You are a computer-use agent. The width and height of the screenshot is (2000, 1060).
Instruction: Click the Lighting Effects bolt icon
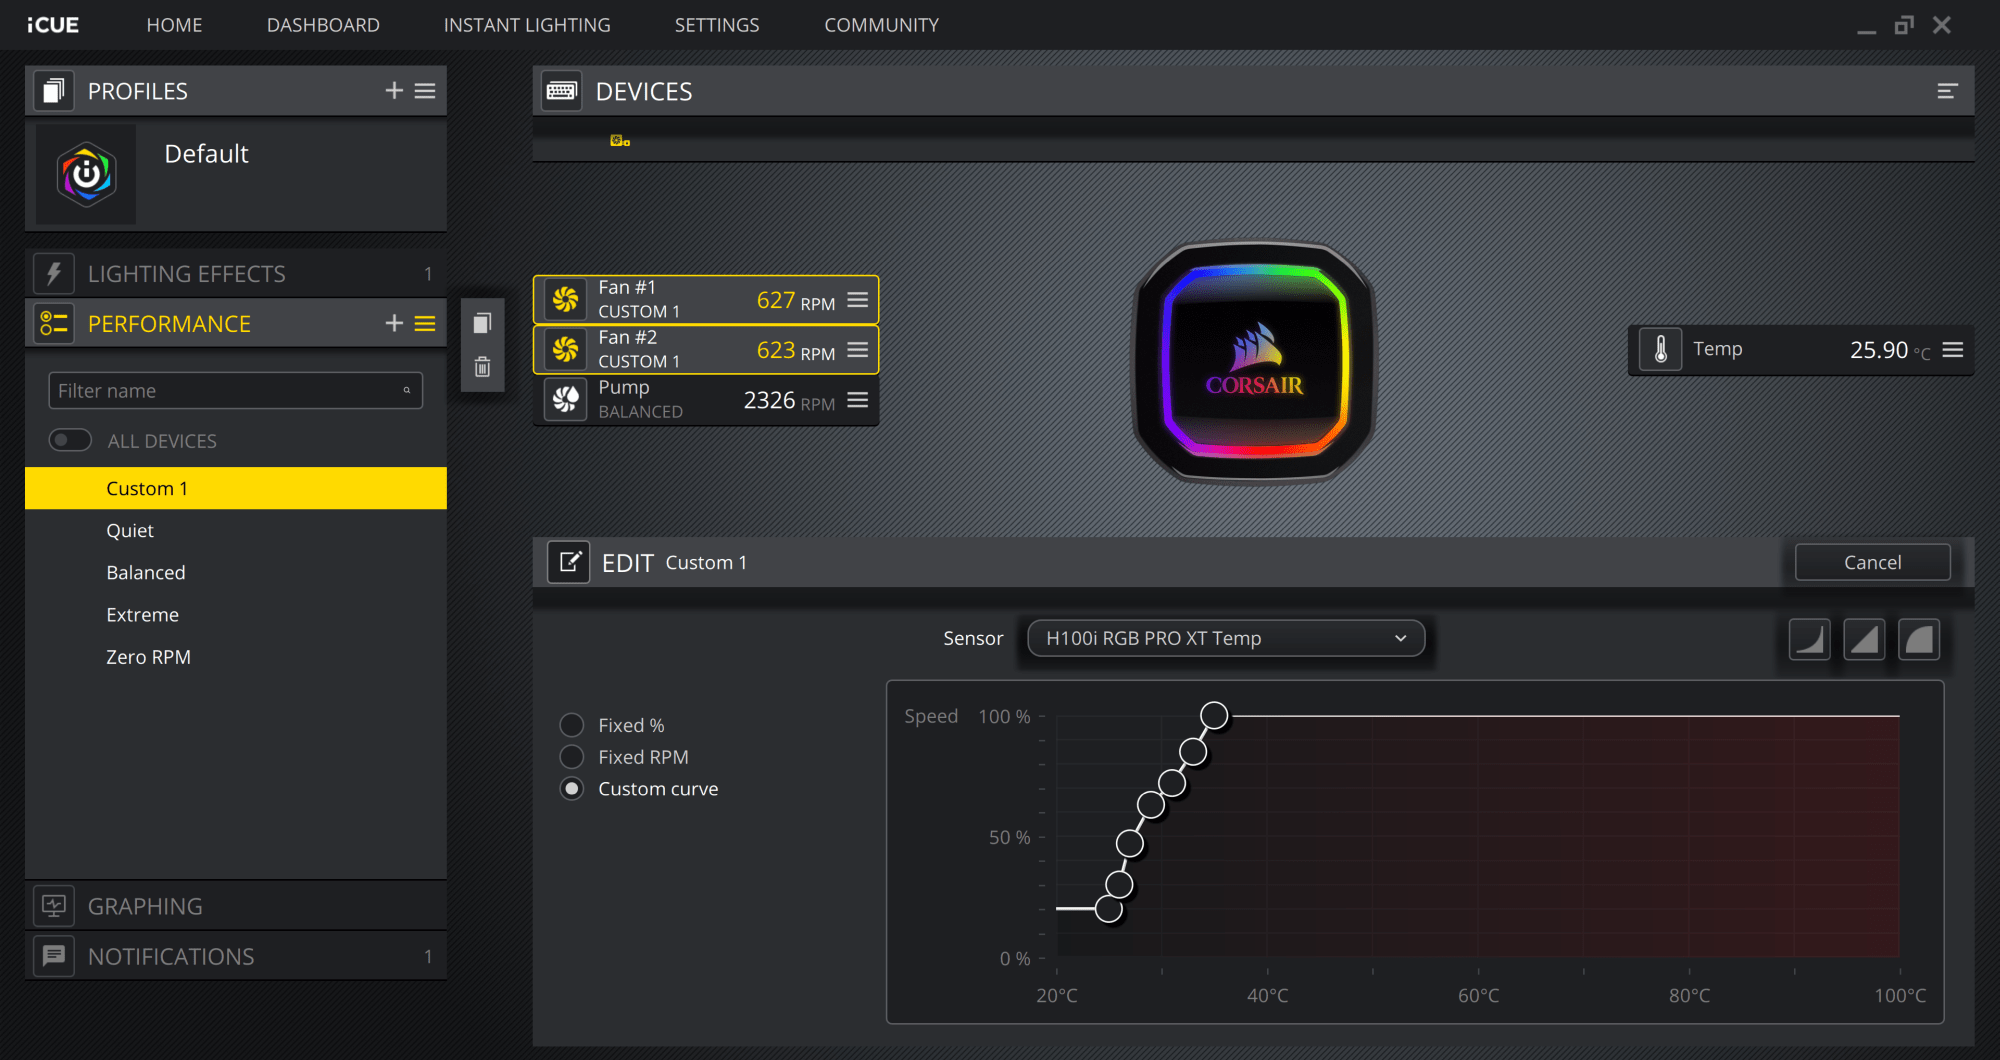54,274
